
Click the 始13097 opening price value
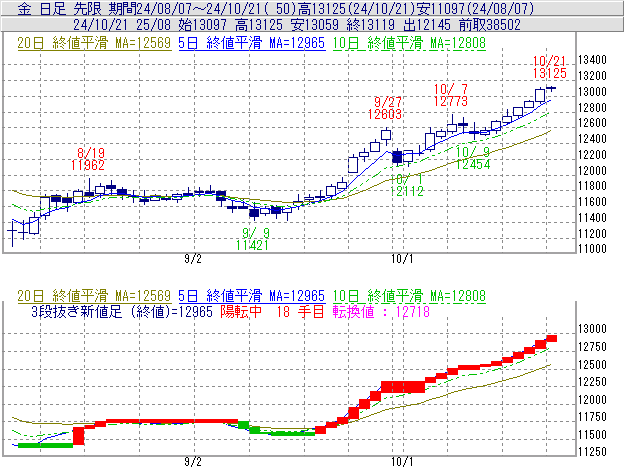(203, 25)
